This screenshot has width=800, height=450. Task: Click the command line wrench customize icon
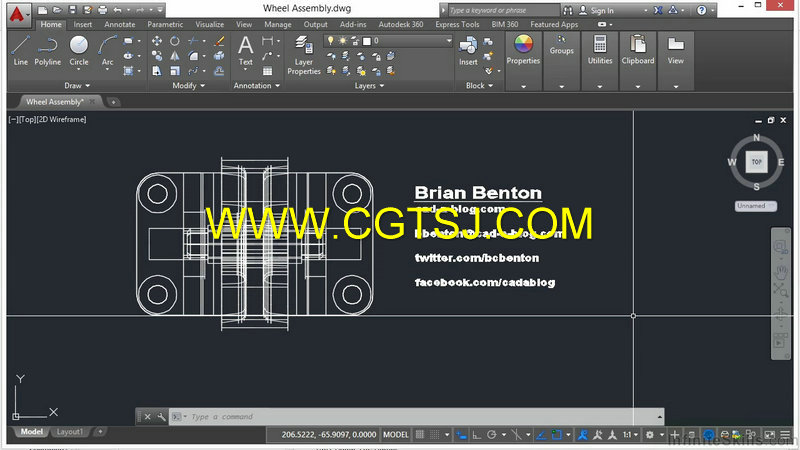pos(161,417)
